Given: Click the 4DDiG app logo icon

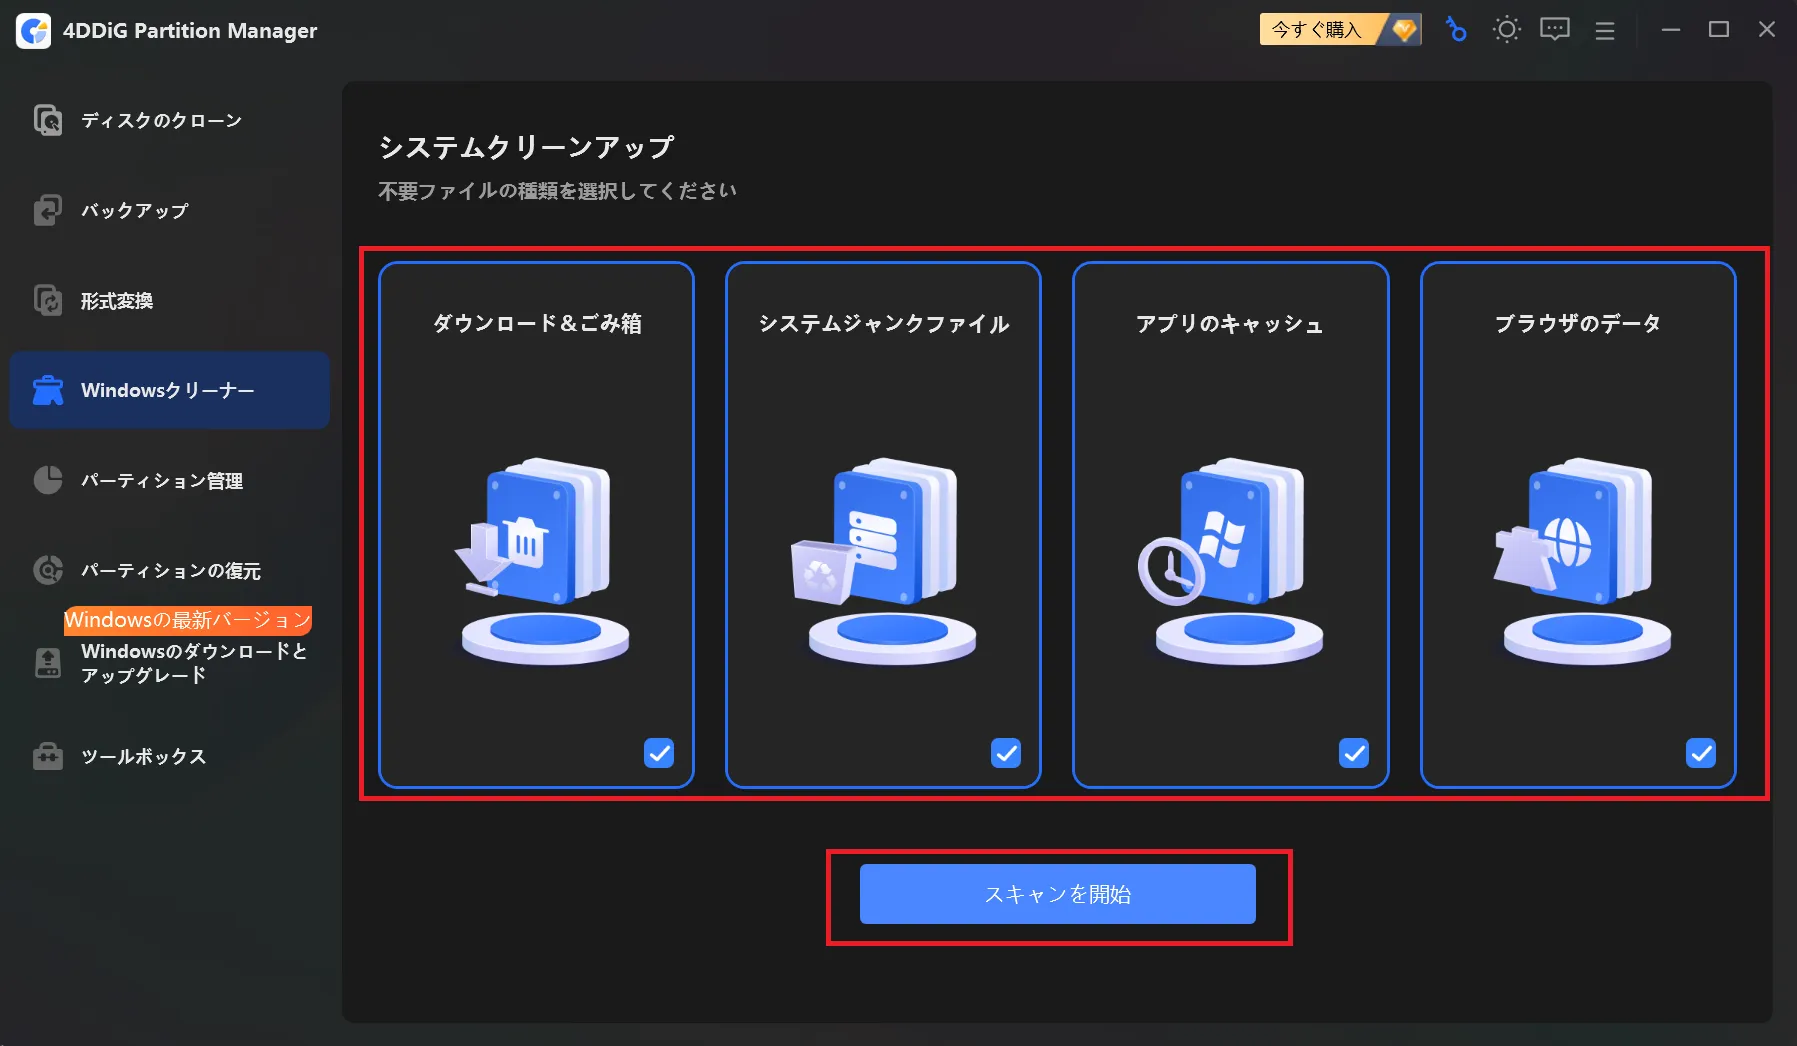Looking at the screenshot, I should [x=34, y=31].
